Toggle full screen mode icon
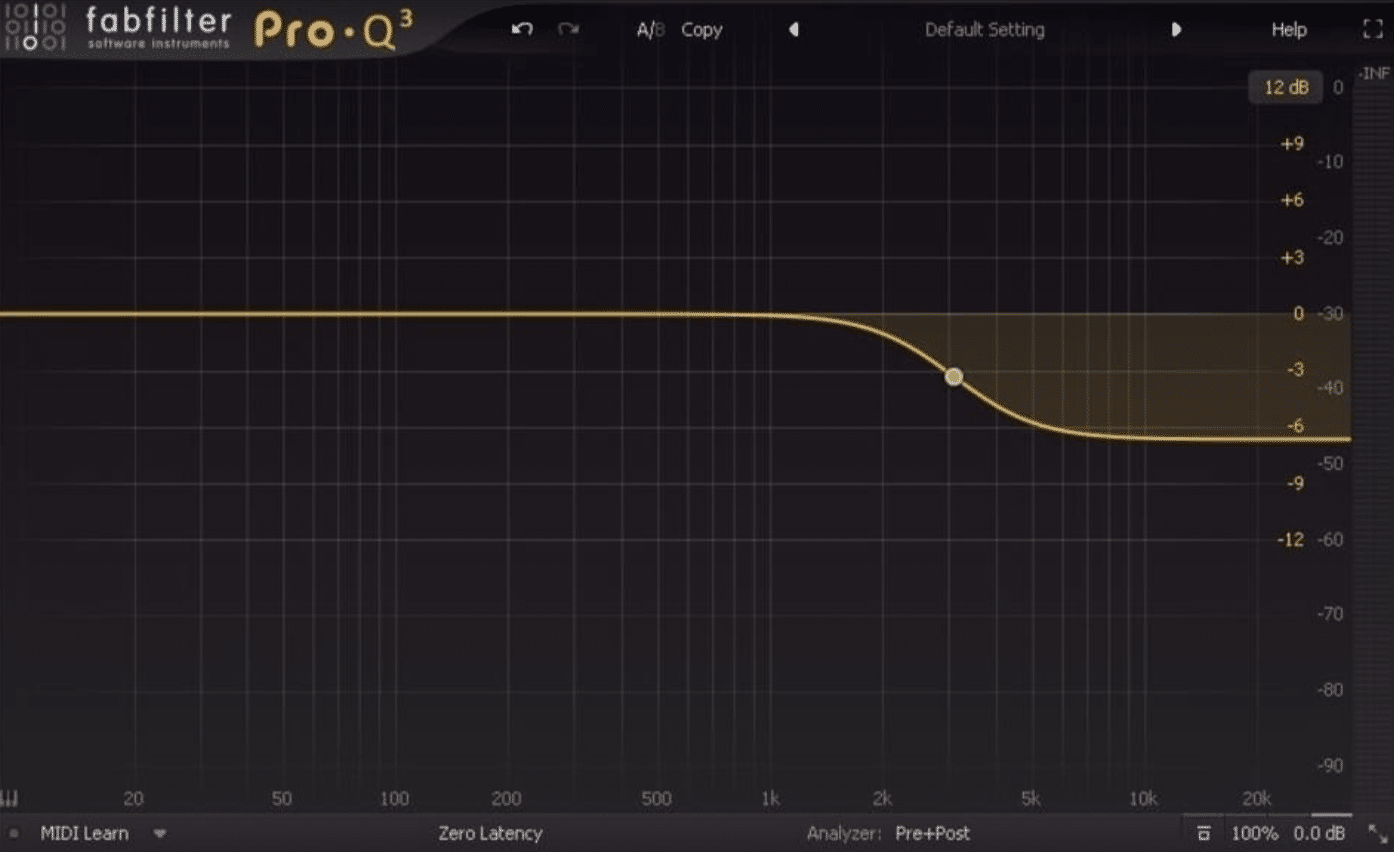This screenshot has width=1394, height=852. tap(1373, 30)
